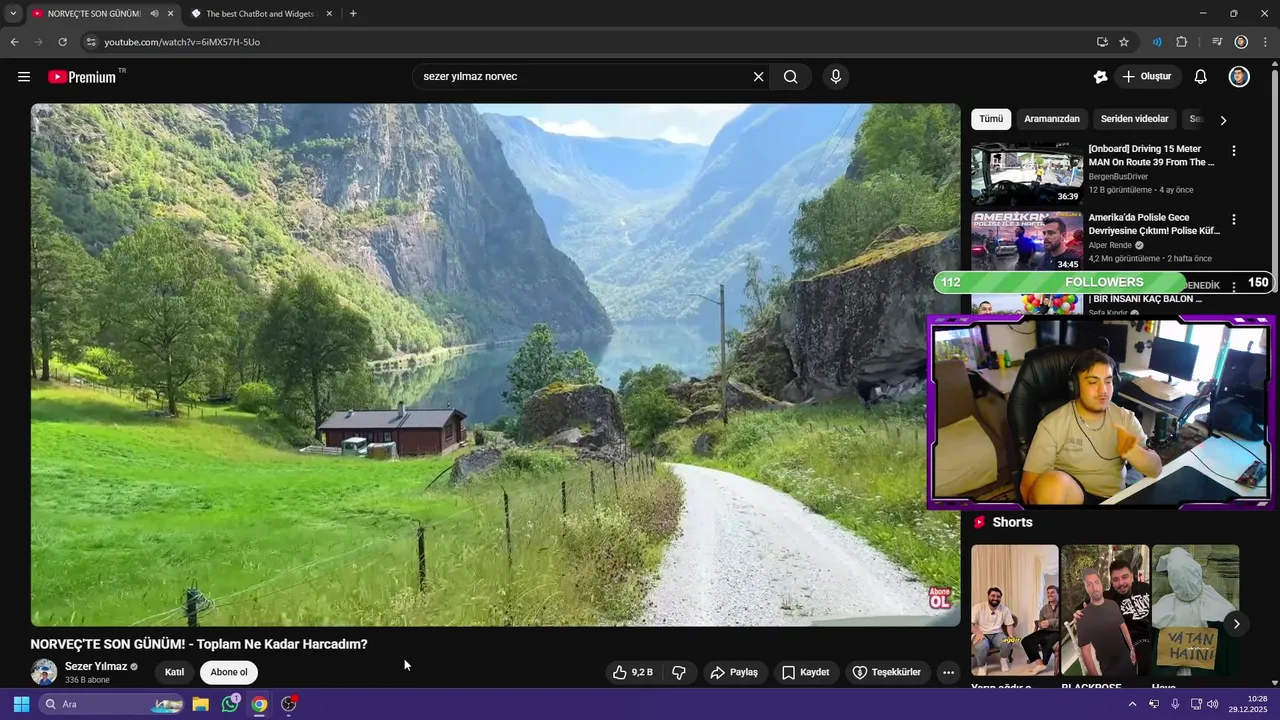Open Chrome extensions puzzle menu
The width and height of the screenshot is (1280, 720).
pyautogui.click(x=1182, y=42)
